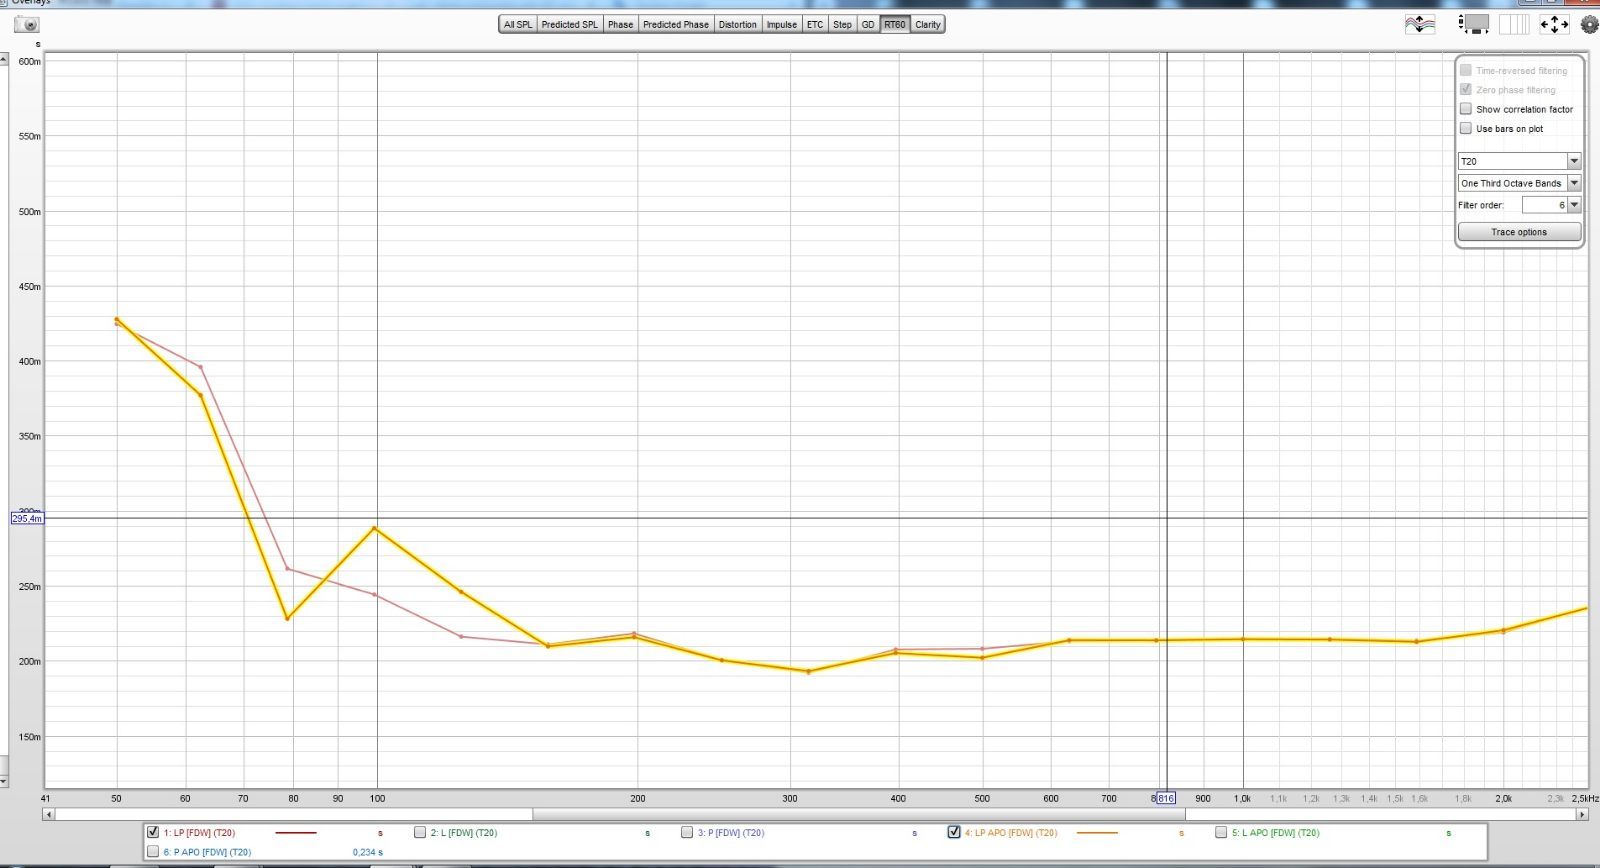
Task: Enable Use bars on plot
Action: point(1466,128)
